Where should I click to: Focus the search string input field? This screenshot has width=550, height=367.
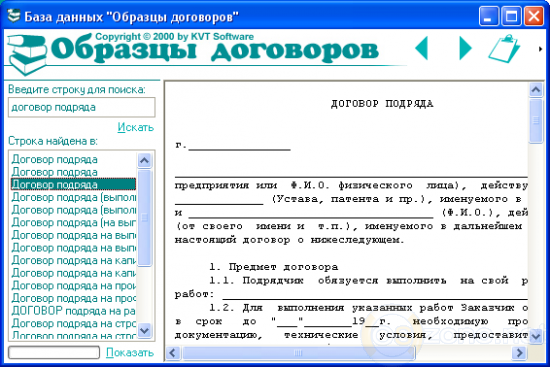click(82, 107)
